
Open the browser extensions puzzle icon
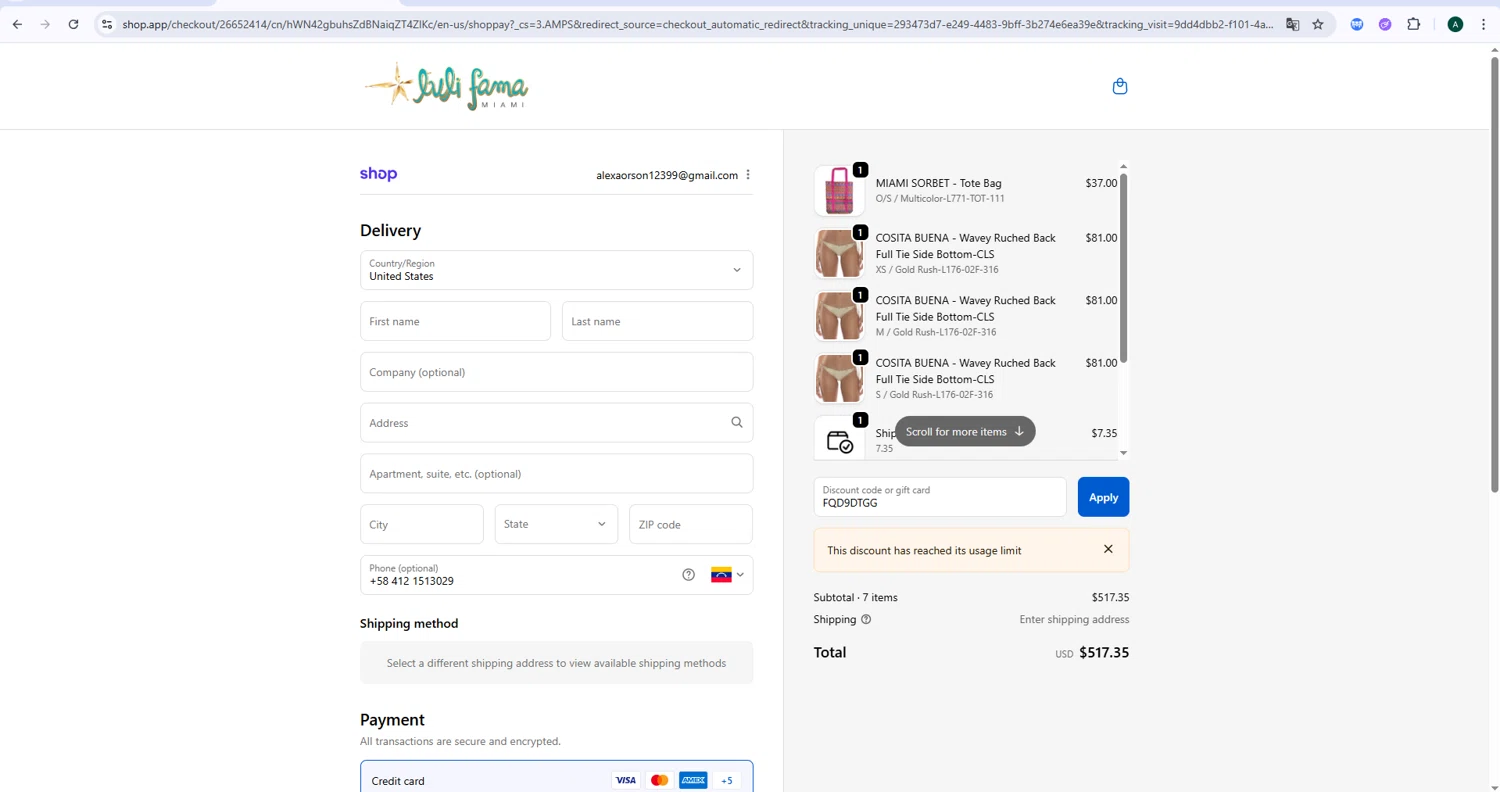1413,24
